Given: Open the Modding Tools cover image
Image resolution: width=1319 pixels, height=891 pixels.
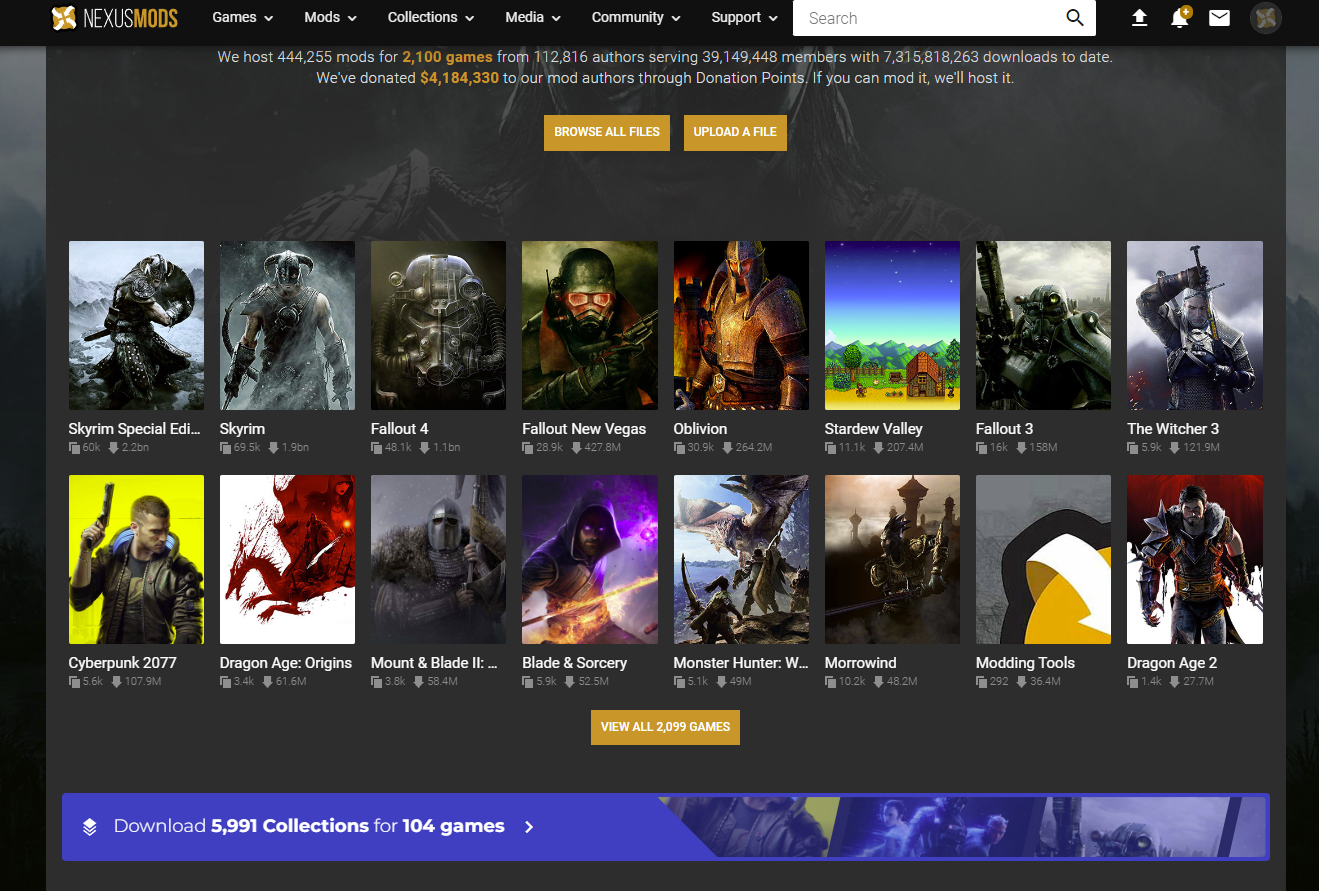Looking at the screenshot, I should tap(1043, 559).
